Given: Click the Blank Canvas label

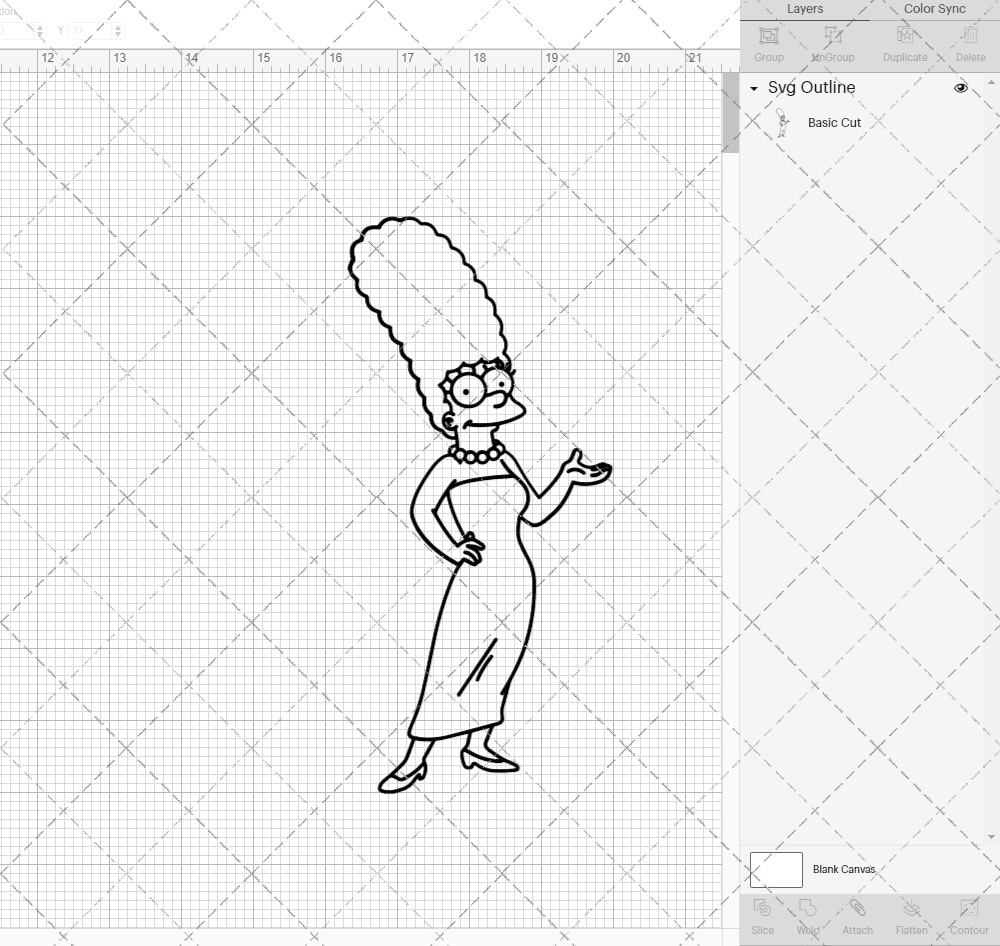Looking at the screenshot, I should (x=844, y=870).
